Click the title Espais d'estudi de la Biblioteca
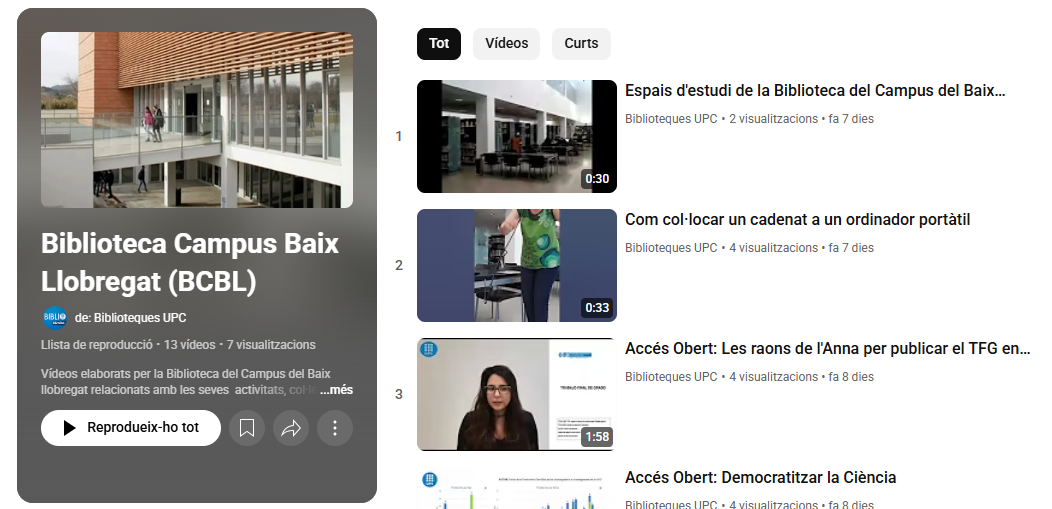This screenshot has height=509, width=1052. 814,91
